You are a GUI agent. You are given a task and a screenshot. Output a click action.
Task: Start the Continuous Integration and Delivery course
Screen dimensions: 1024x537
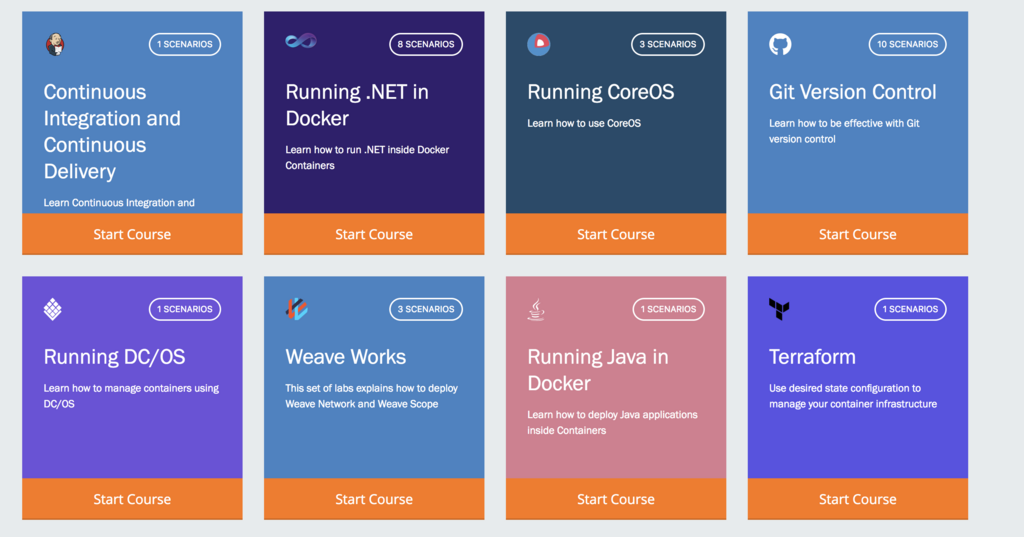[132, 234]
